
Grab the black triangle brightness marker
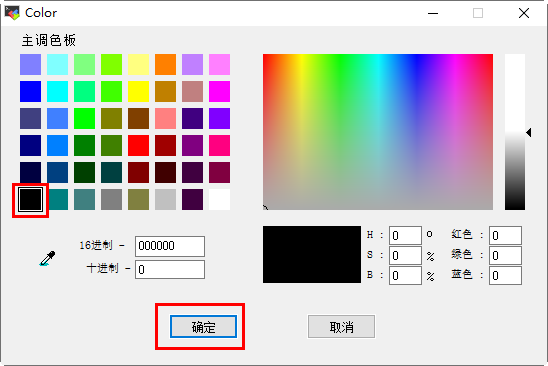pyautogui.click(x=529, y=132)
